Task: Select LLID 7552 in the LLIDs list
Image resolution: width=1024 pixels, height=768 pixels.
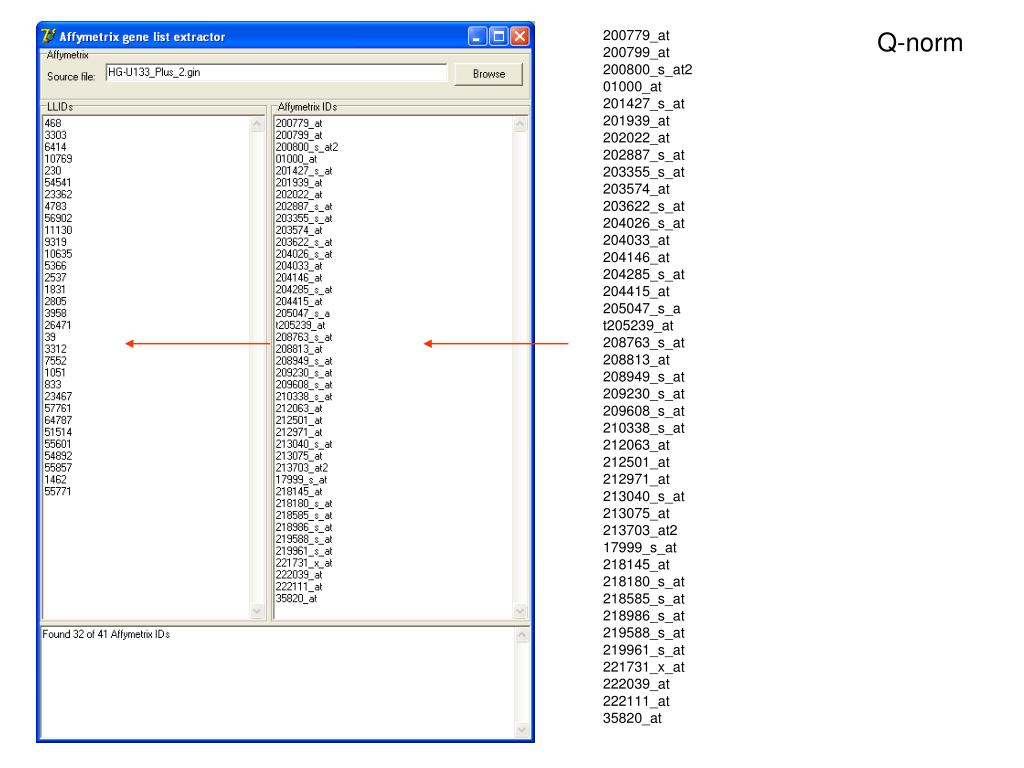Action: (56, 360)
